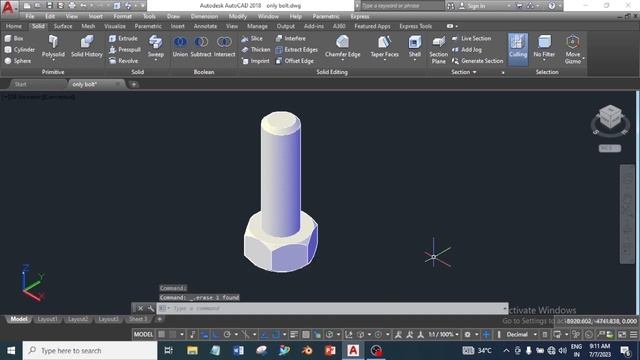Switch to the Layout1 tab
Image resolution: width=640 pixels, height=360 pixels.
(x=47, y=319)
